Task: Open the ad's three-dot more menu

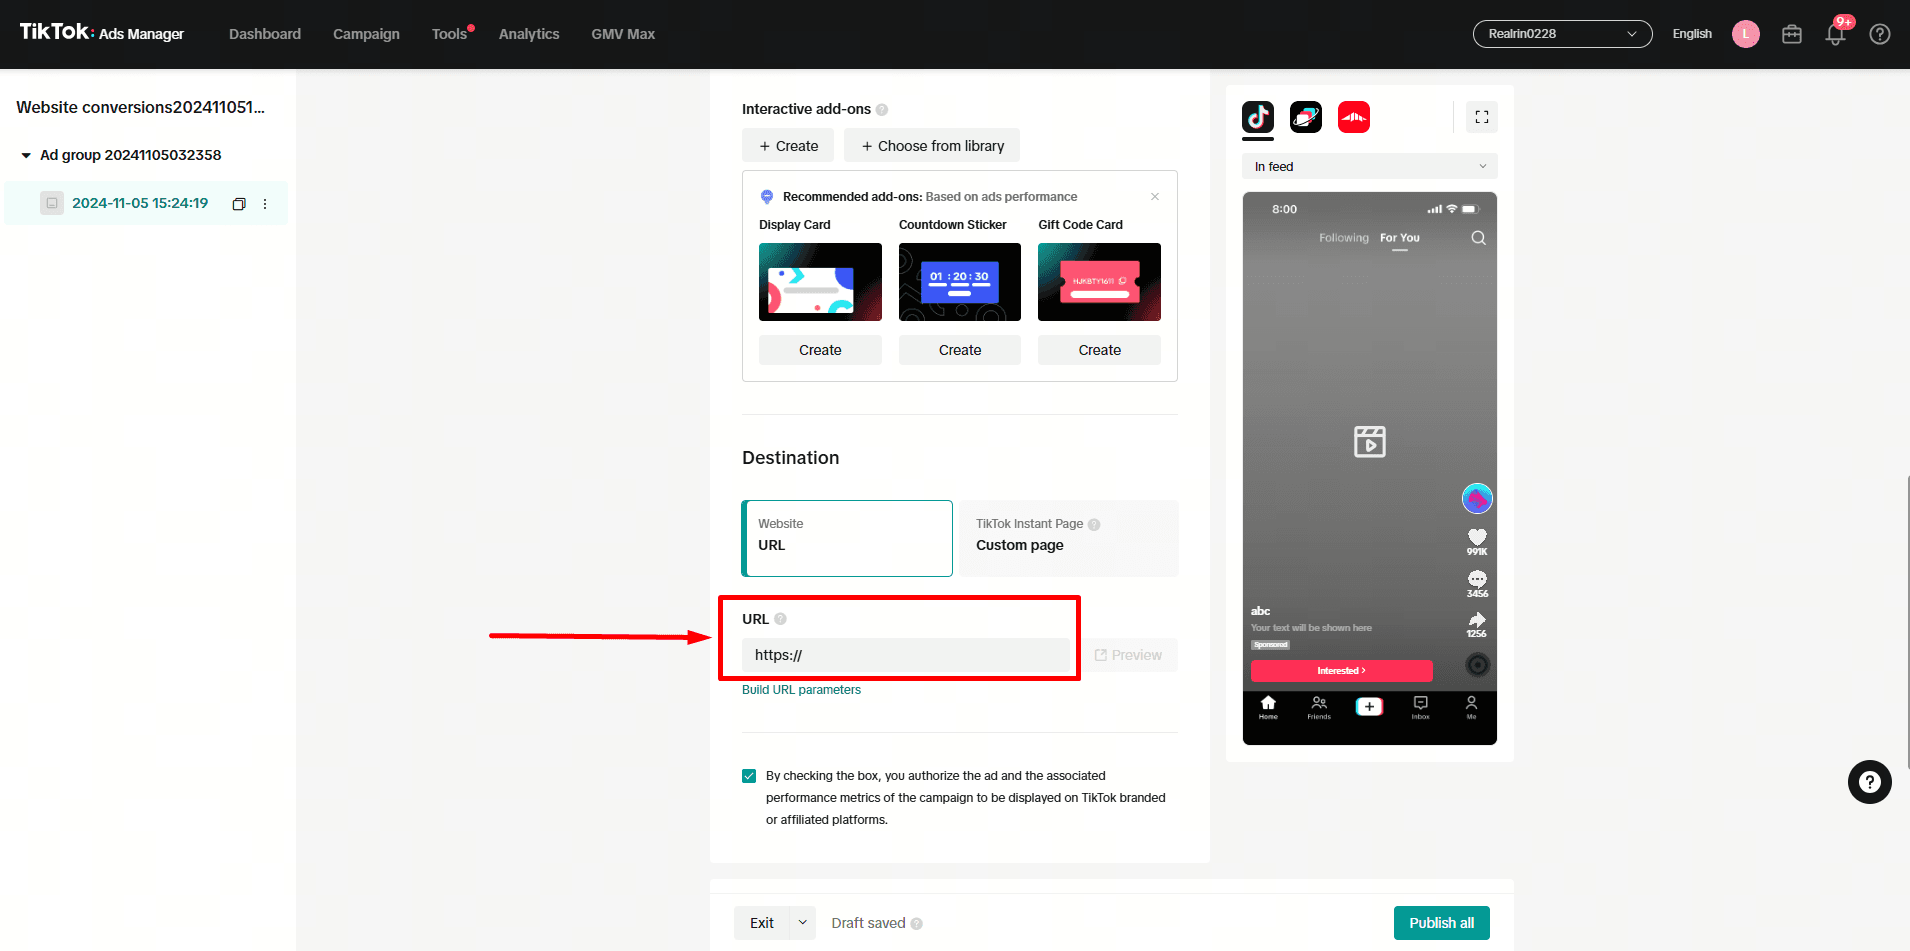Action: click(265, 204)
